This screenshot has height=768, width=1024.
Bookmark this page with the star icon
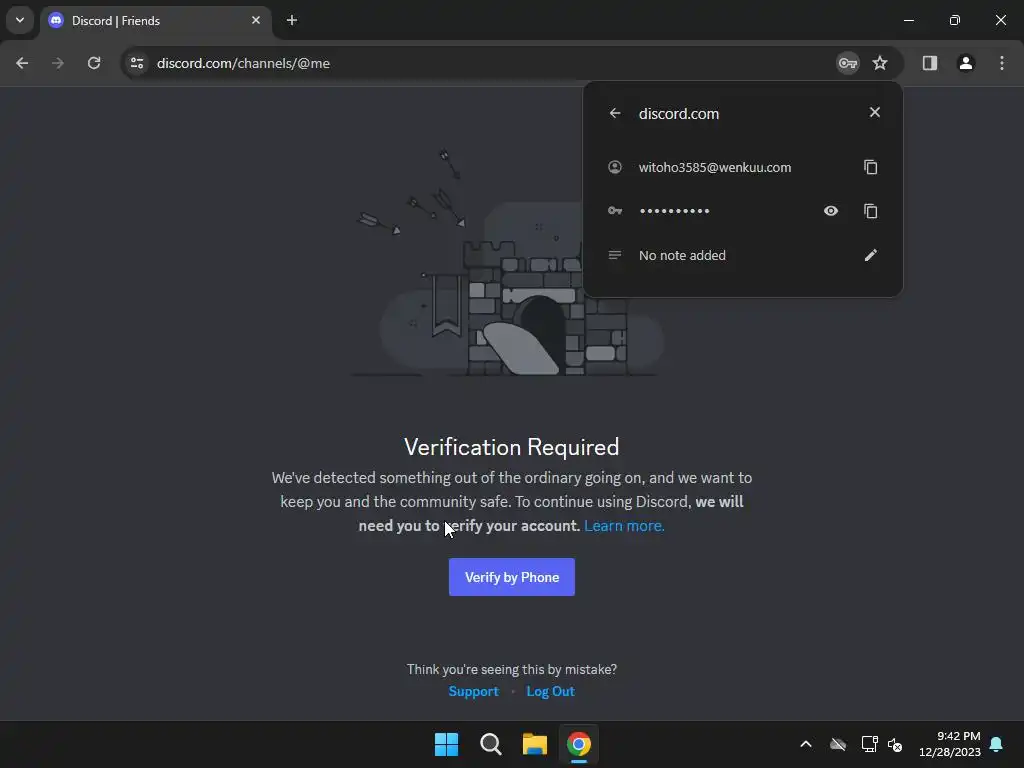[x=880, y=63]
